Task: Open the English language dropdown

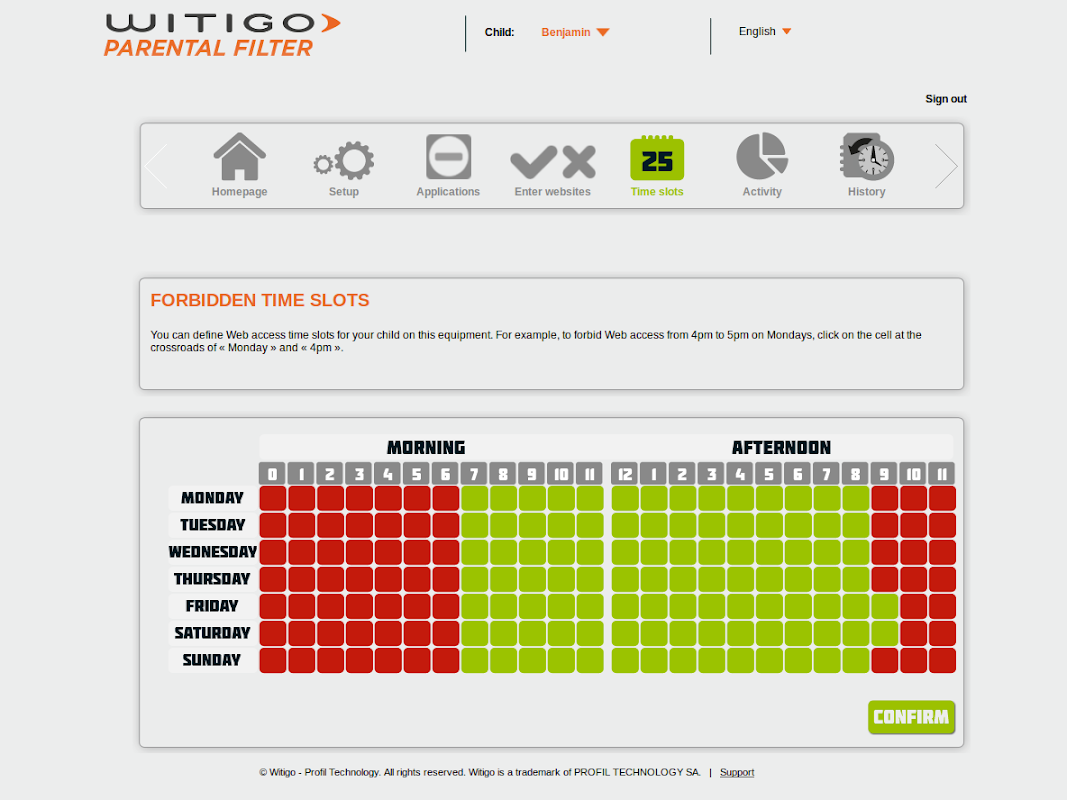Action: point(765,31)
